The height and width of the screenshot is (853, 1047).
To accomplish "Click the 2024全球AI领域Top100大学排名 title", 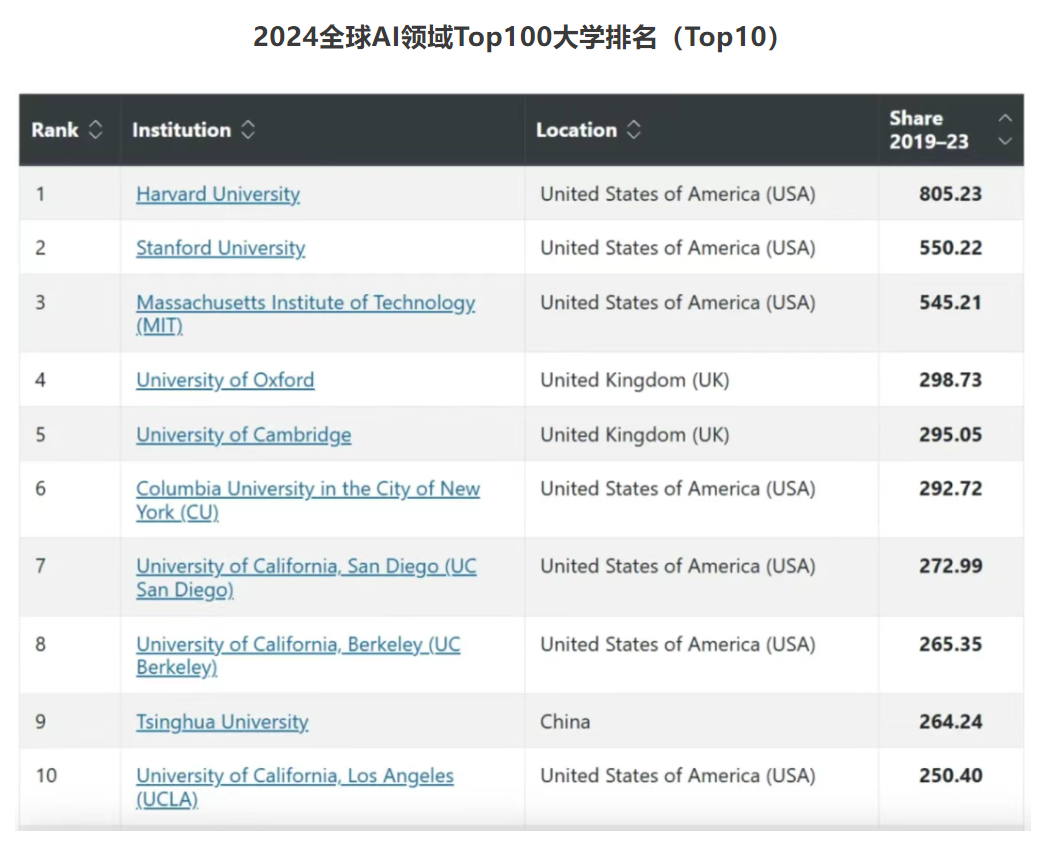I will click(516, 37).
